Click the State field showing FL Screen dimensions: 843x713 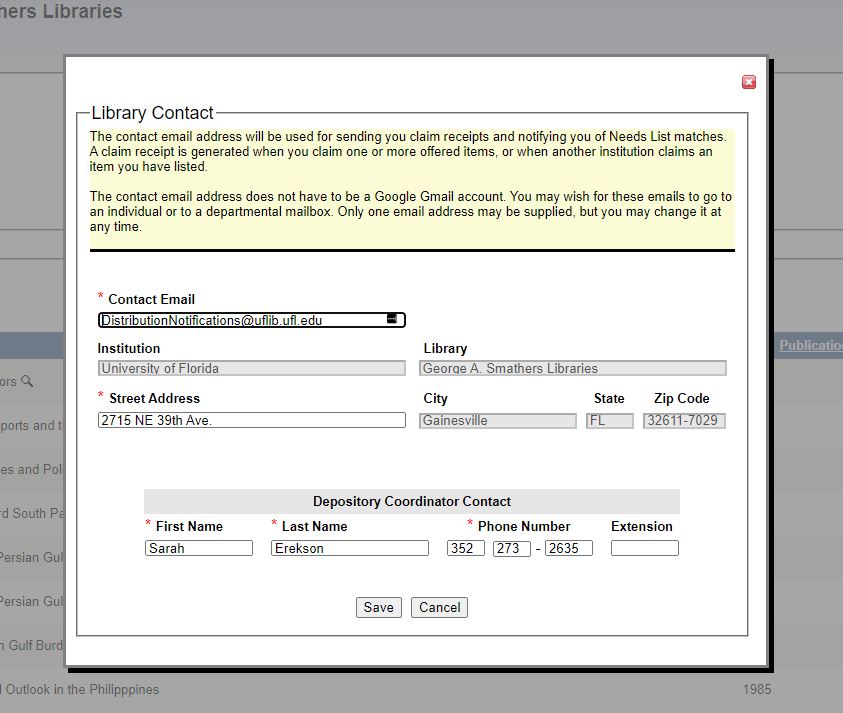tap(609, 420)
